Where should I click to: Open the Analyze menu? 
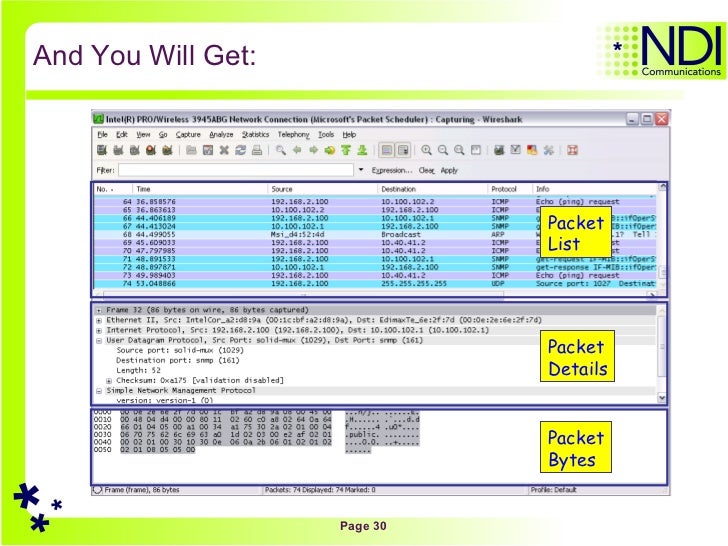tap(221, 135)
